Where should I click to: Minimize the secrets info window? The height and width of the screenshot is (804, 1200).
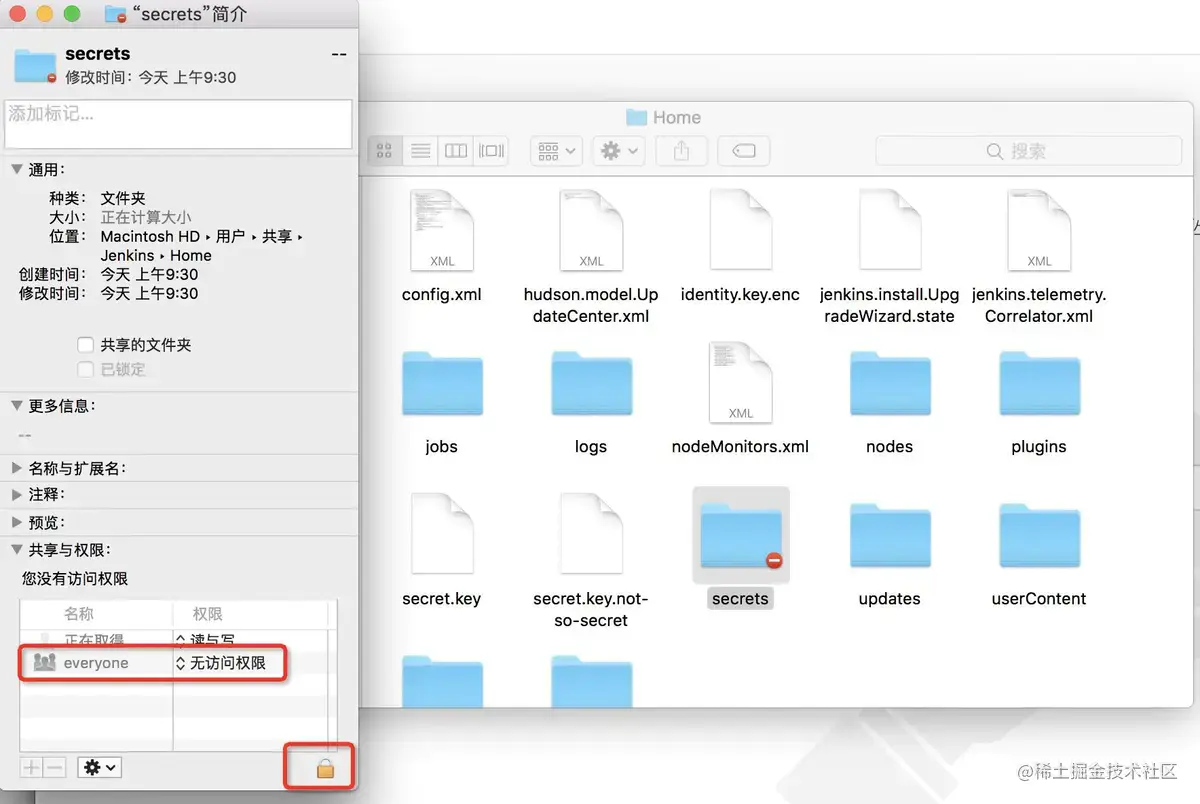pyautogui.click(x=45, y=14)
